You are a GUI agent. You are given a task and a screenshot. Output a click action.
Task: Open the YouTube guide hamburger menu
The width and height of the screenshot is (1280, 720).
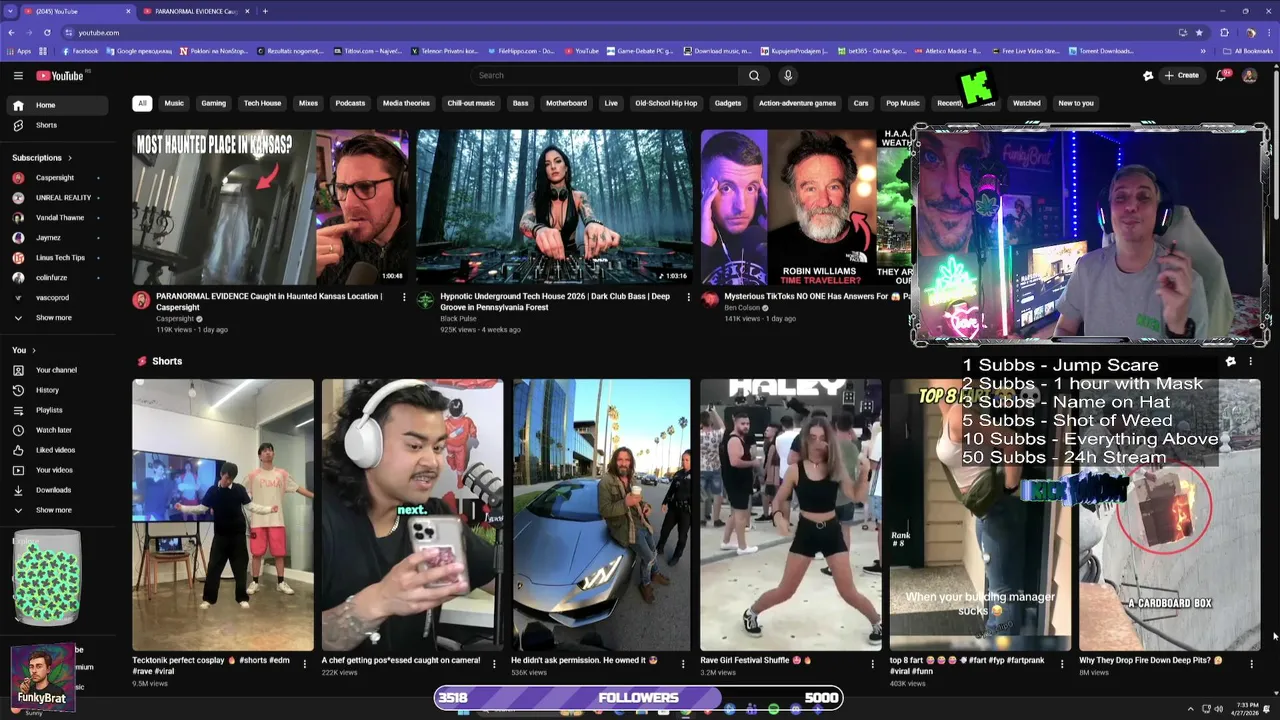click(x=18, y=75)
